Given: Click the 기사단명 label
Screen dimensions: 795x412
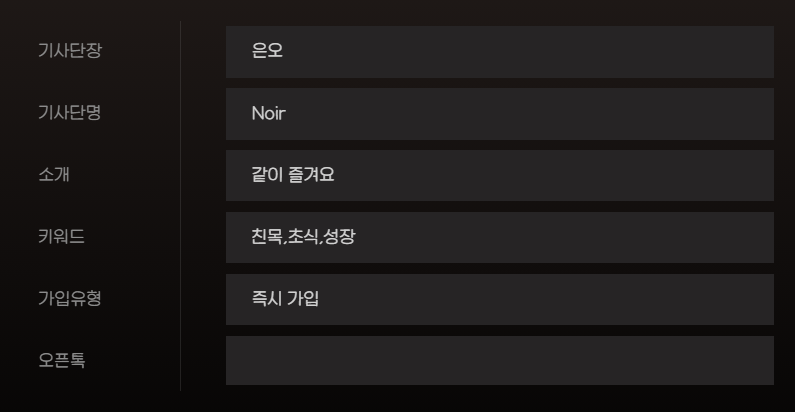Looking at the screenshot, I should (x=69, y=113).
